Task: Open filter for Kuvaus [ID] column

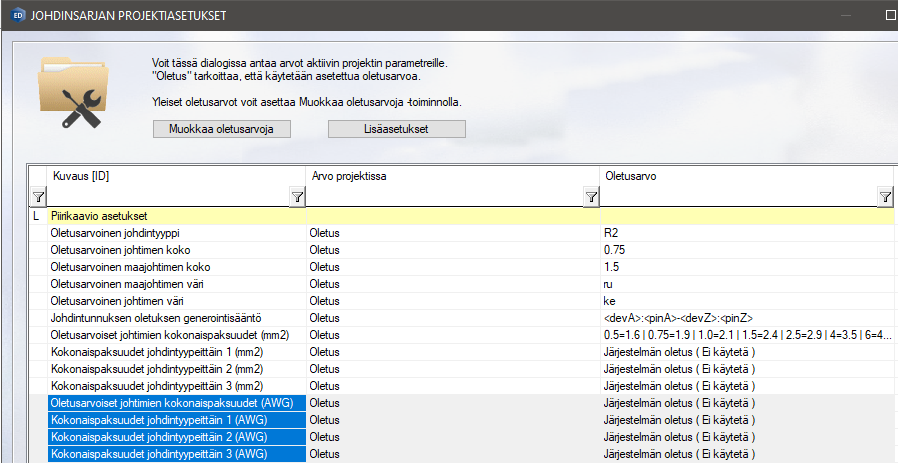Action: (x=297, y=197)
